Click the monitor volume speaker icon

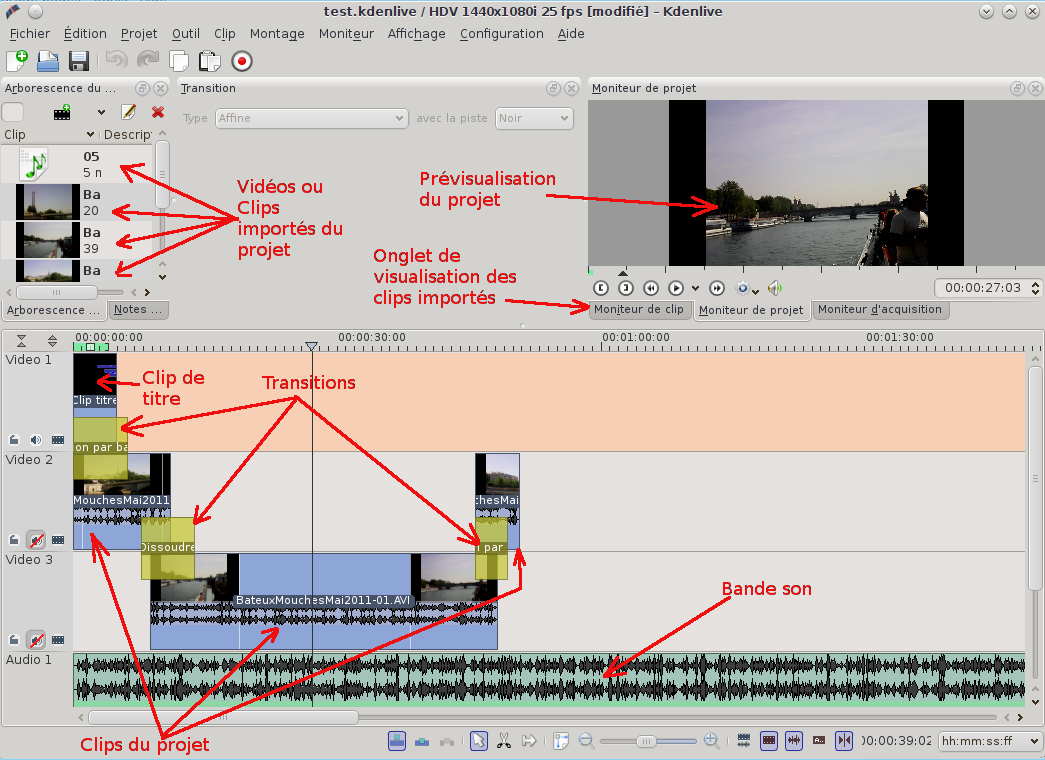(x=775, y=288)
